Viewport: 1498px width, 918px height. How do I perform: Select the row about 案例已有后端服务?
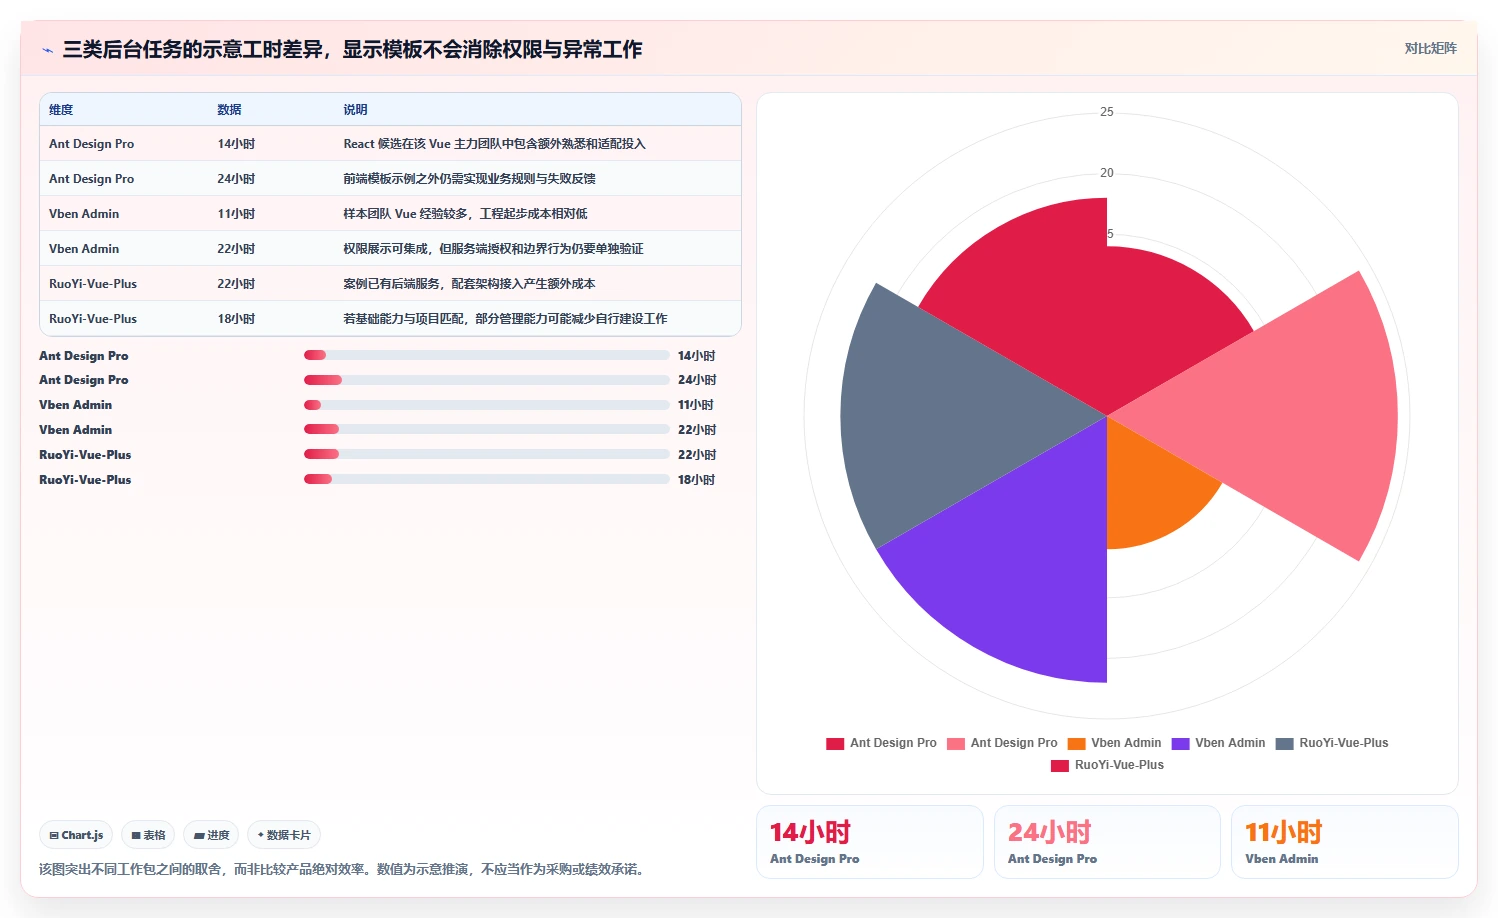tap(390, 284)
